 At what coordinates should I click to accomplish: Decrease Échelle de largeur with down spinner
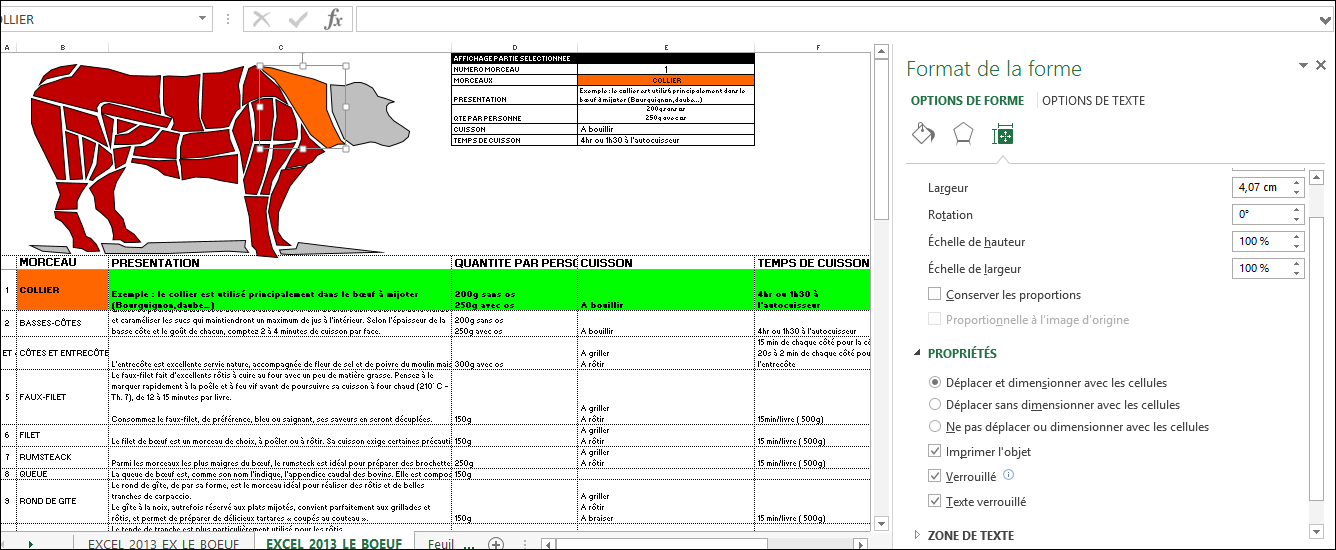1297,273
